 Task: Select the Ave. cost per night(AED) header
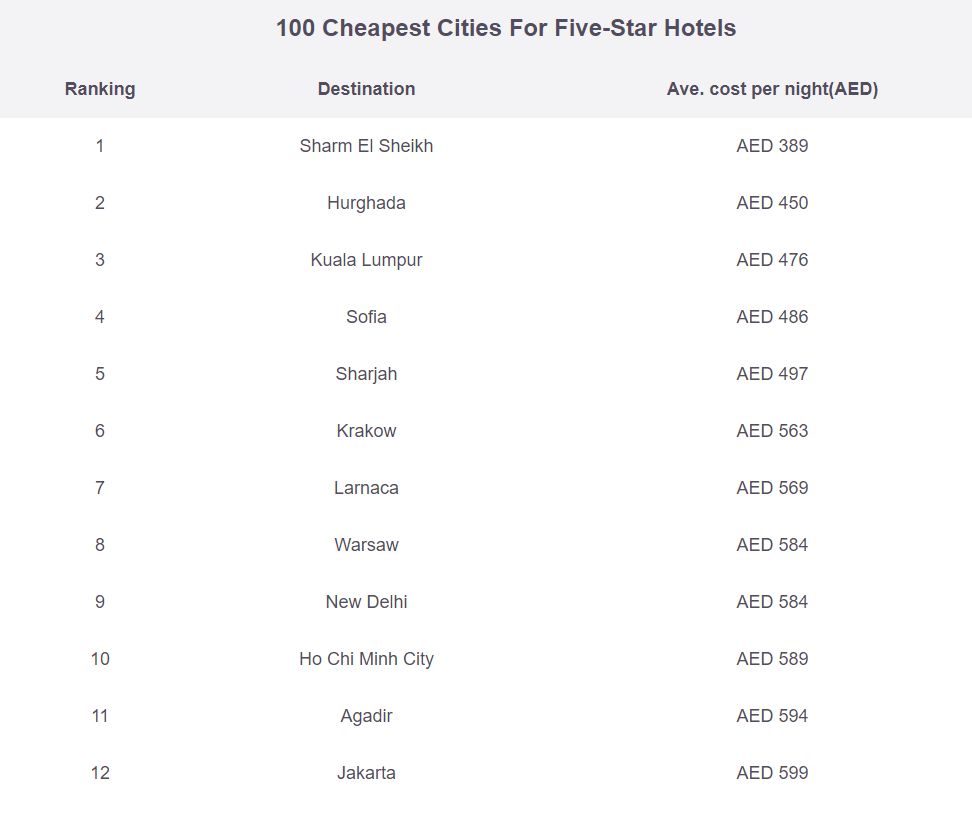coord(772,89)
